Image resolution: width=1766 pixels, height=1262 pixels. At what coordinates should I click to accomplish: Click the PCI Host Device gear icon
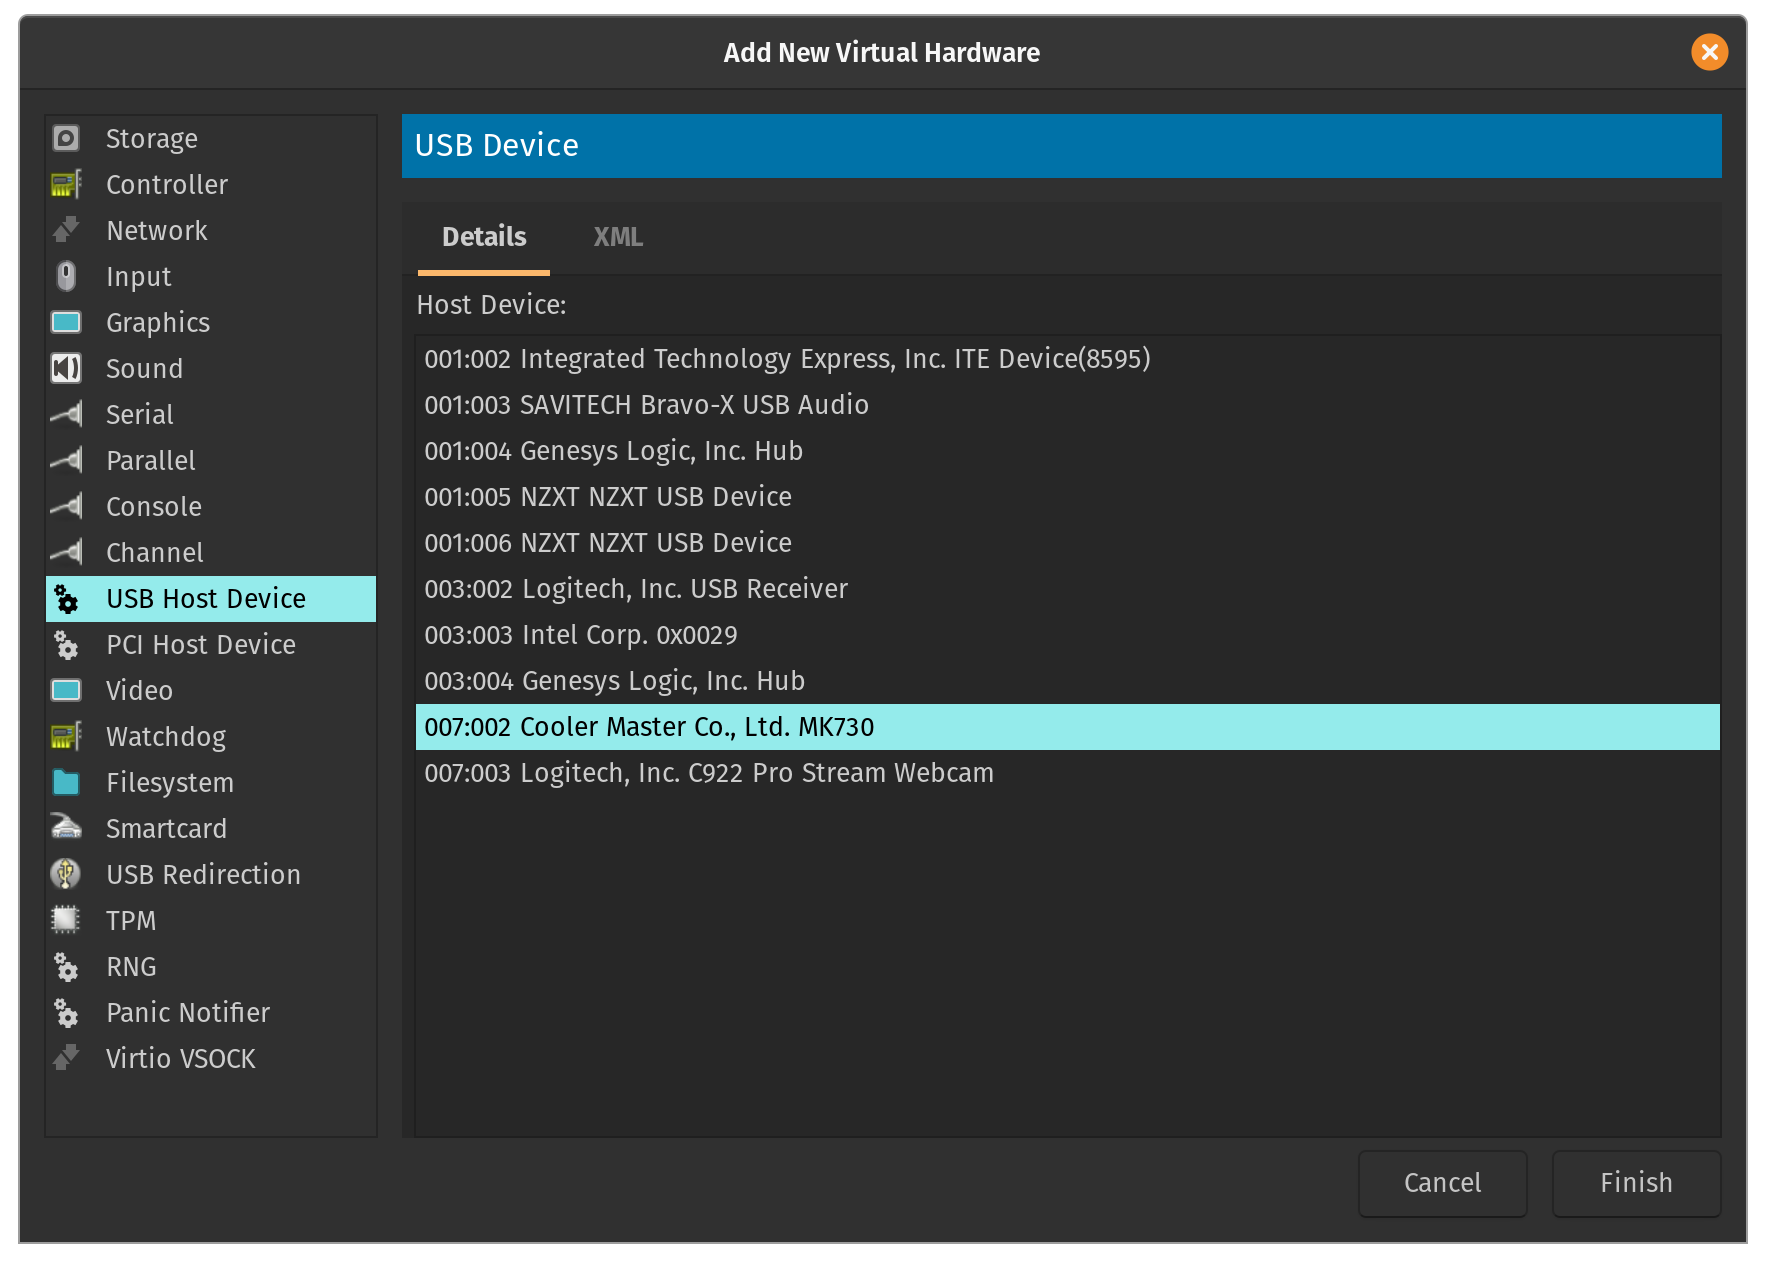coord(66,644)
